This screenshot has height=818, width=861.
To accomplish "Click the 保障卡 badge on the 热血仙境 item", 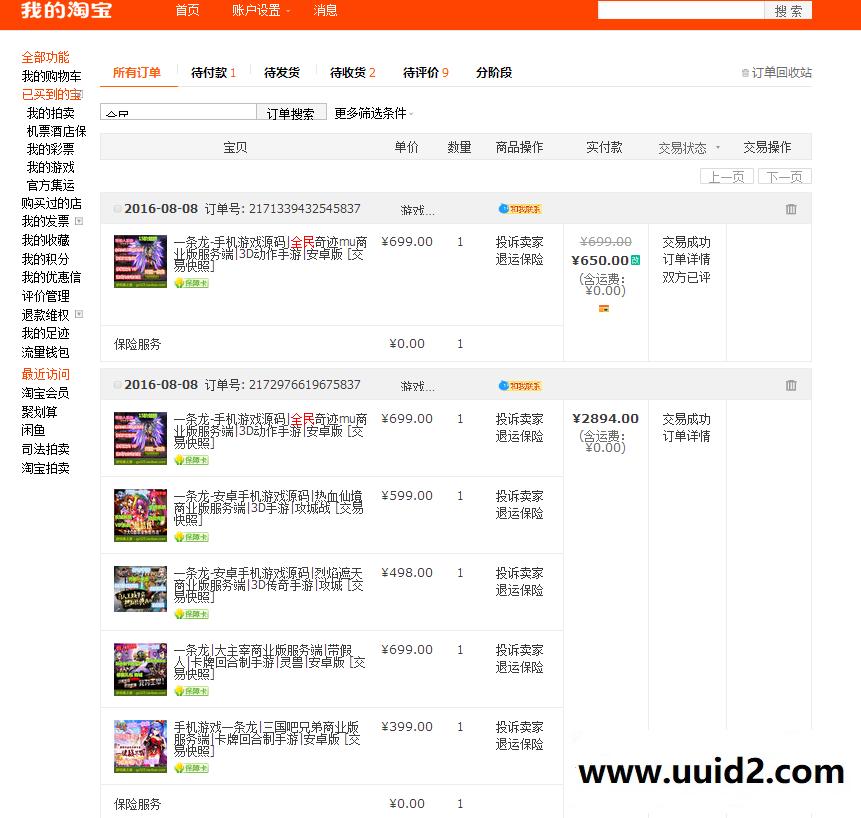I will coord(190,537).
